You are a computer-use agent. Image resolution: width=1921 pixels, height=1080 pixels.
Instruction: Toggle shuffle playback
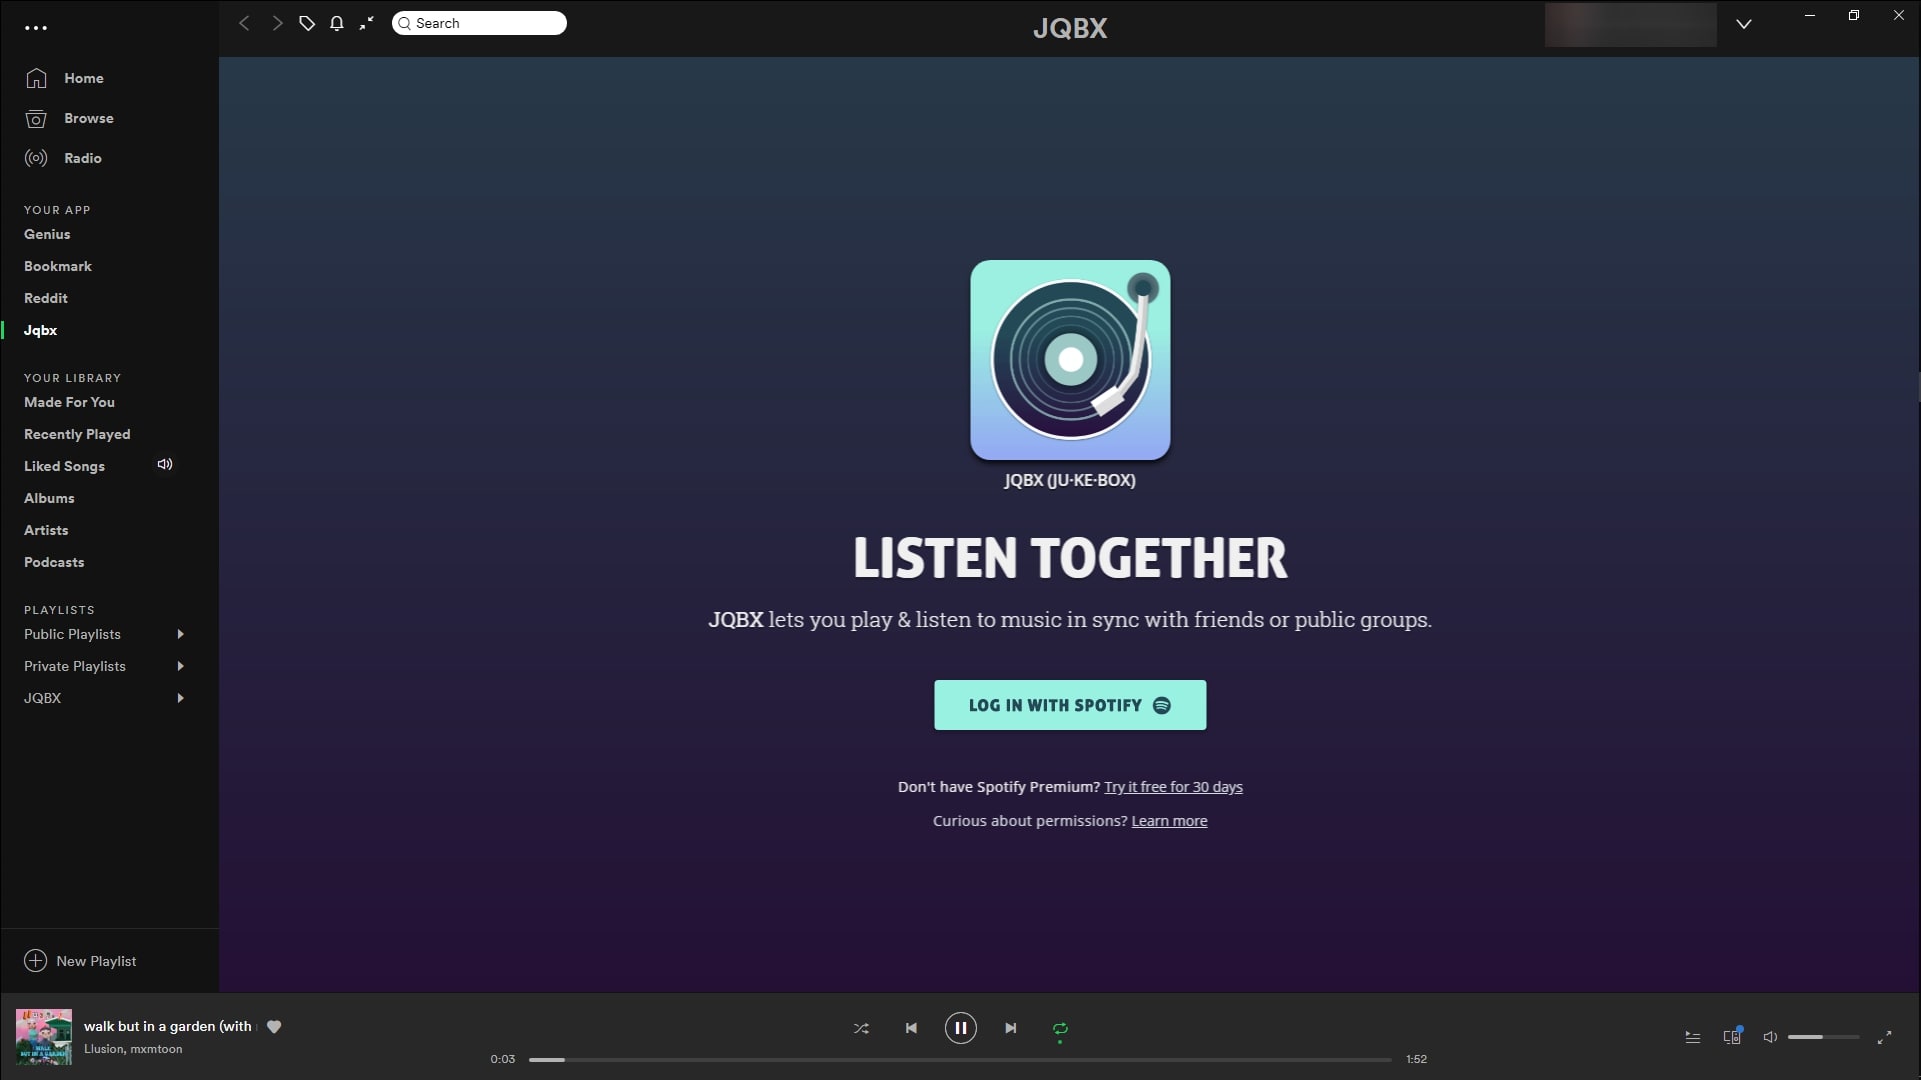(861, 1028)
